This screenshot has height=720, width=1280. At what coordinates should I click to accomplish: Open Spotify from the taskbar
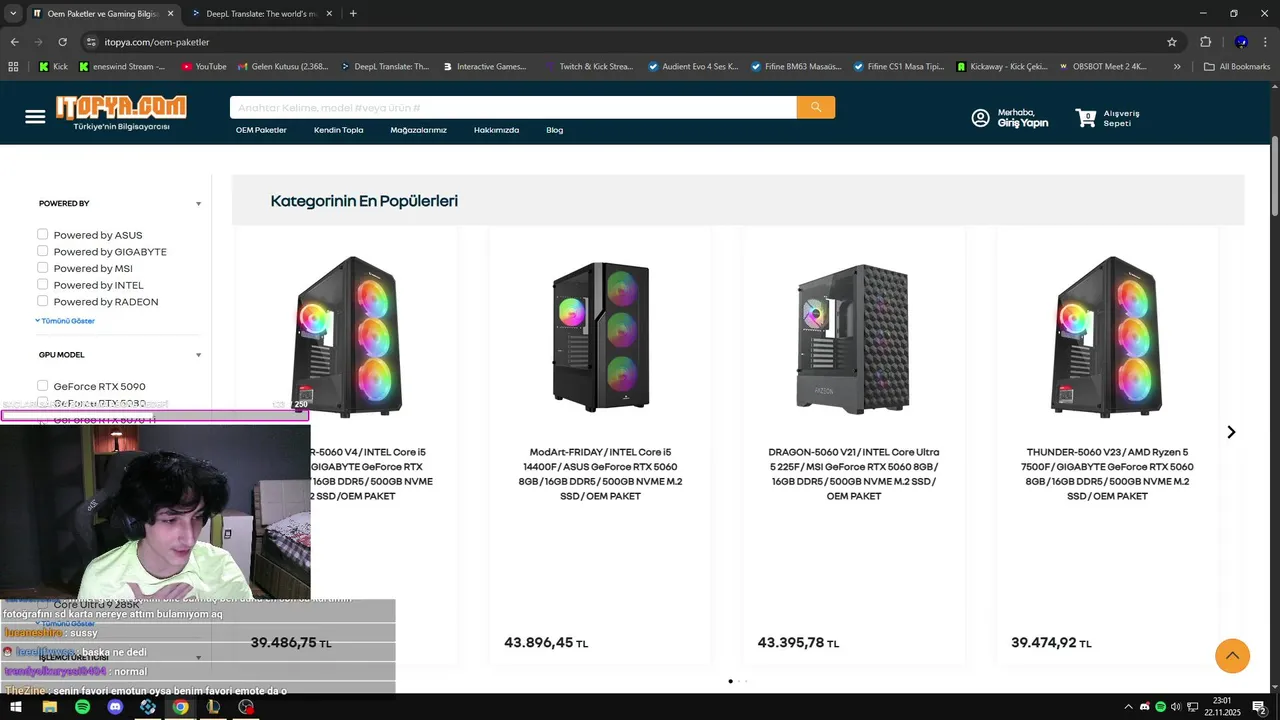(82, 707)
